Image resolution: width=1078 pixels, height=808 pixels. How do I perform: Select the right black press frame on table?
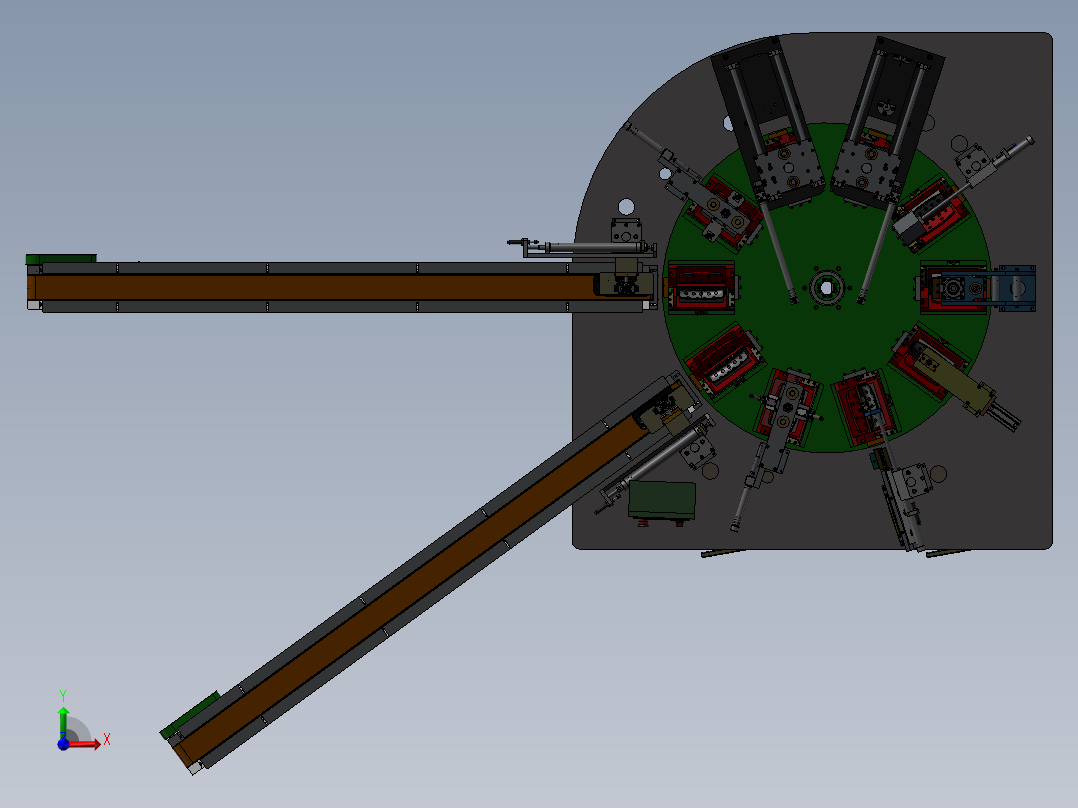point(887,122)
